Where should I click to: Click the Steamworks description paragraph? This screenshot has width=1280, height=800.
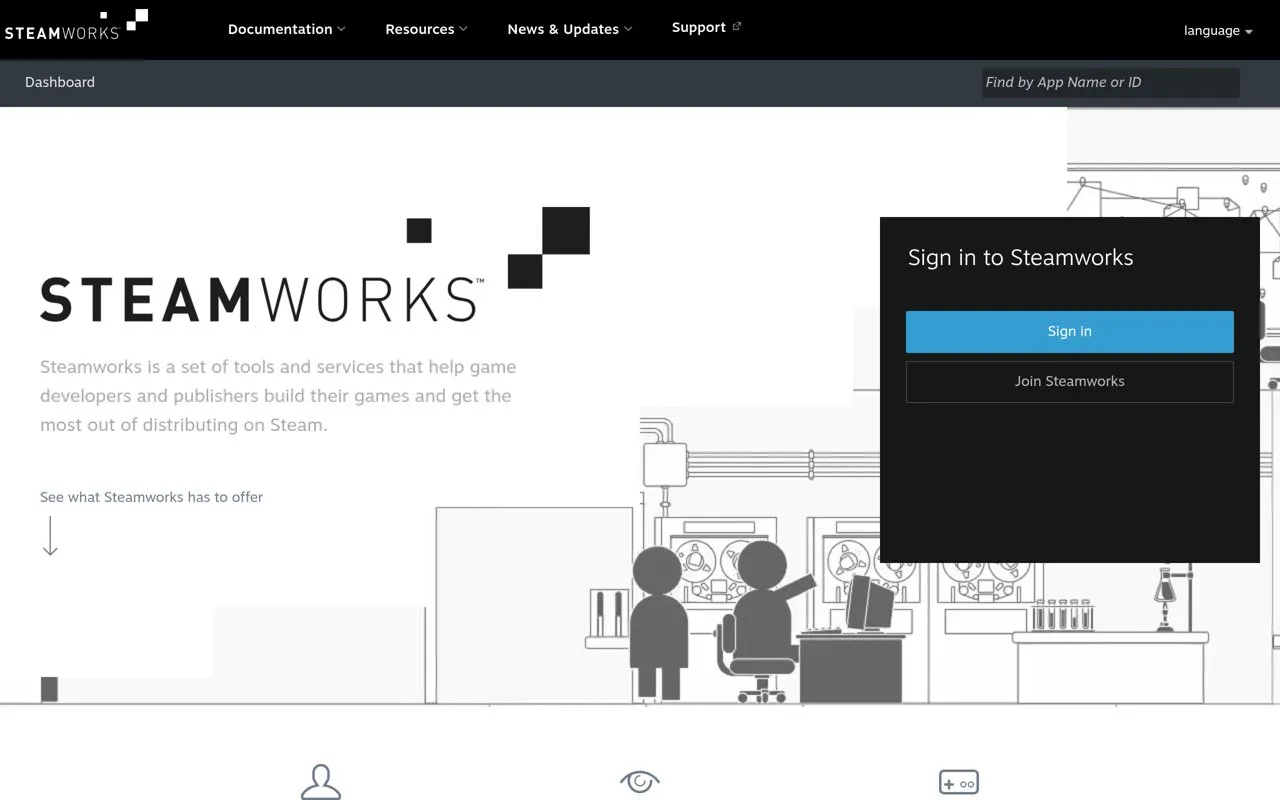point(278,396)
